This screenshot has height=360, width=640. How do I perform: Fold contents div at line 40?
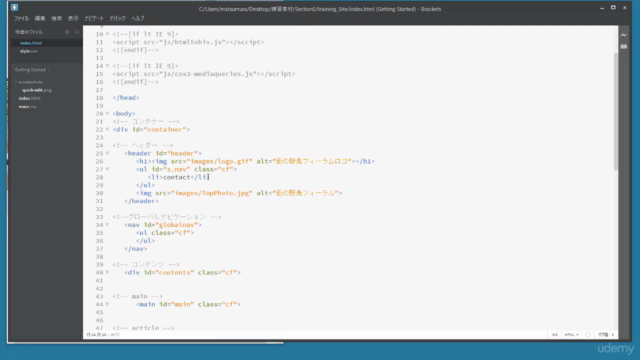pos(107,273)
